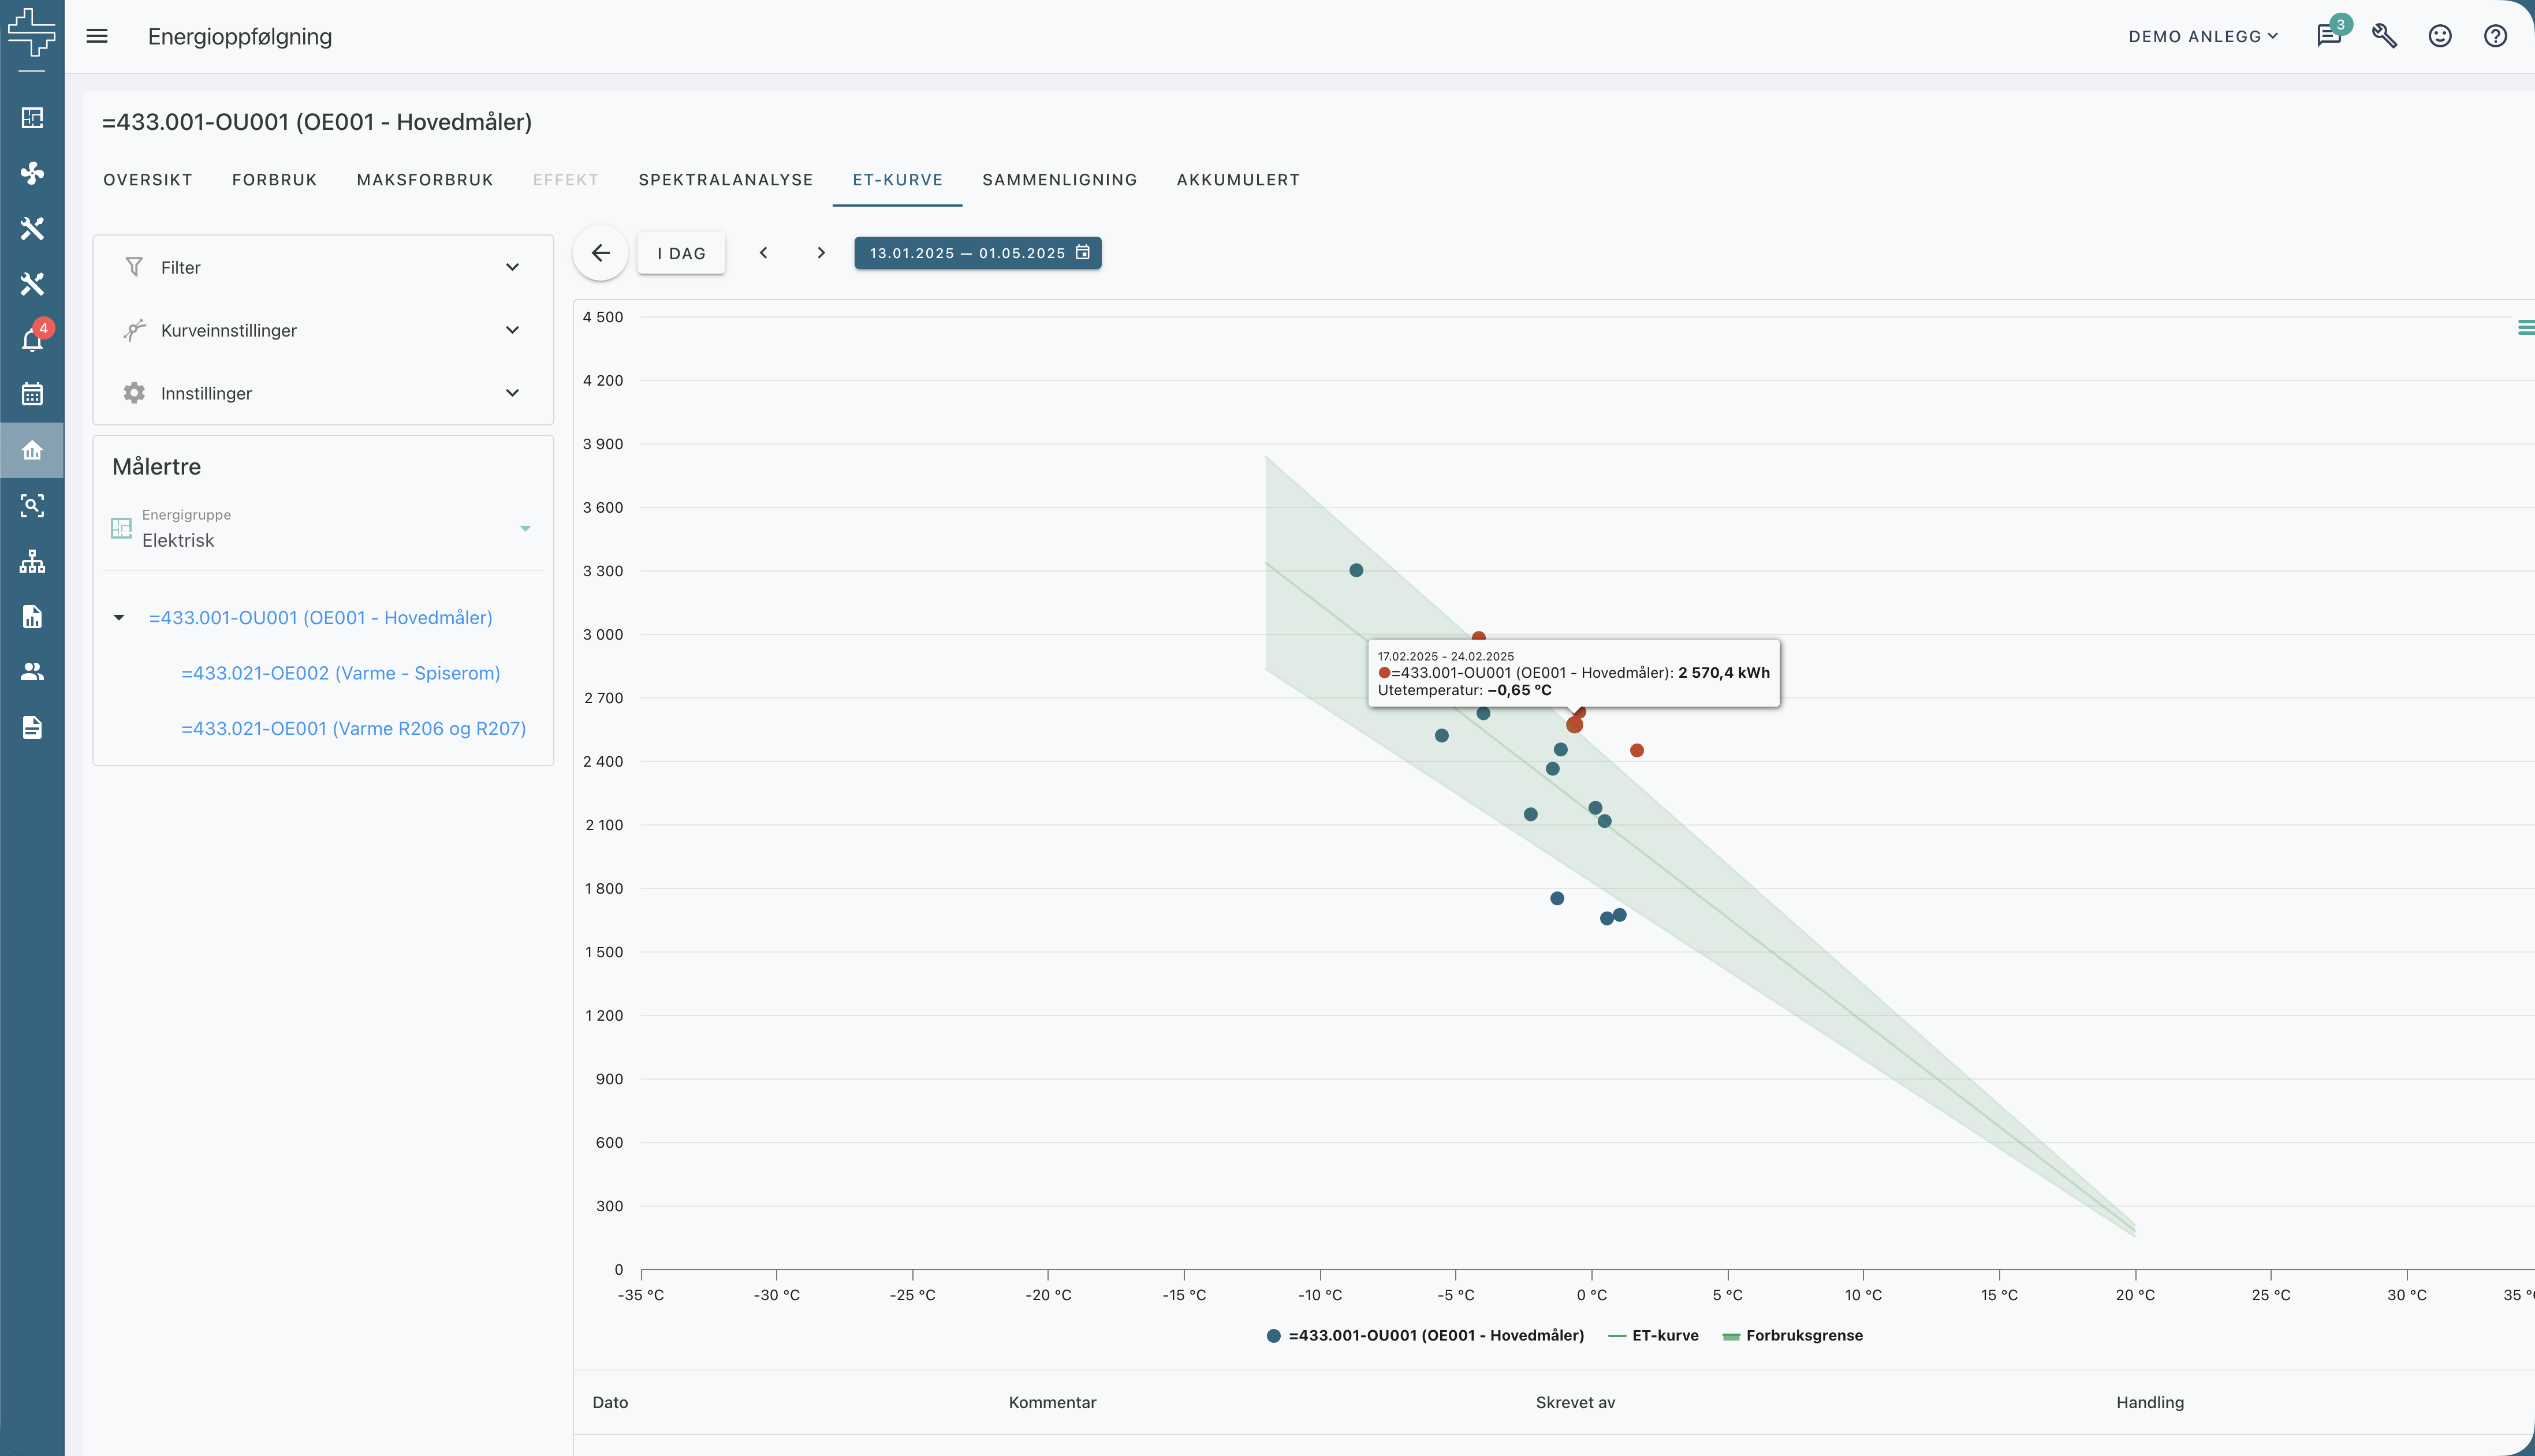
Task: Open the hamburger navigation menu
Action: click(97, 36)
